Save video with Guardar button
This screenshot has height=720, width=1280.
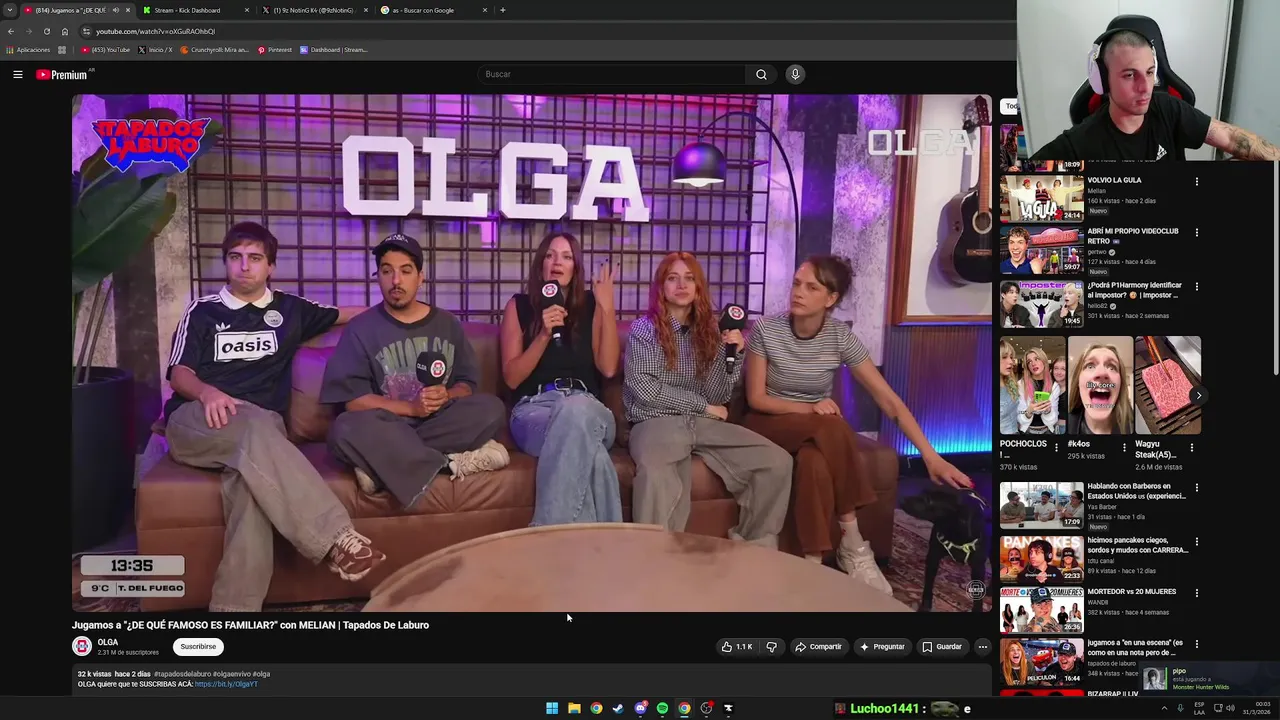point(942,647)
